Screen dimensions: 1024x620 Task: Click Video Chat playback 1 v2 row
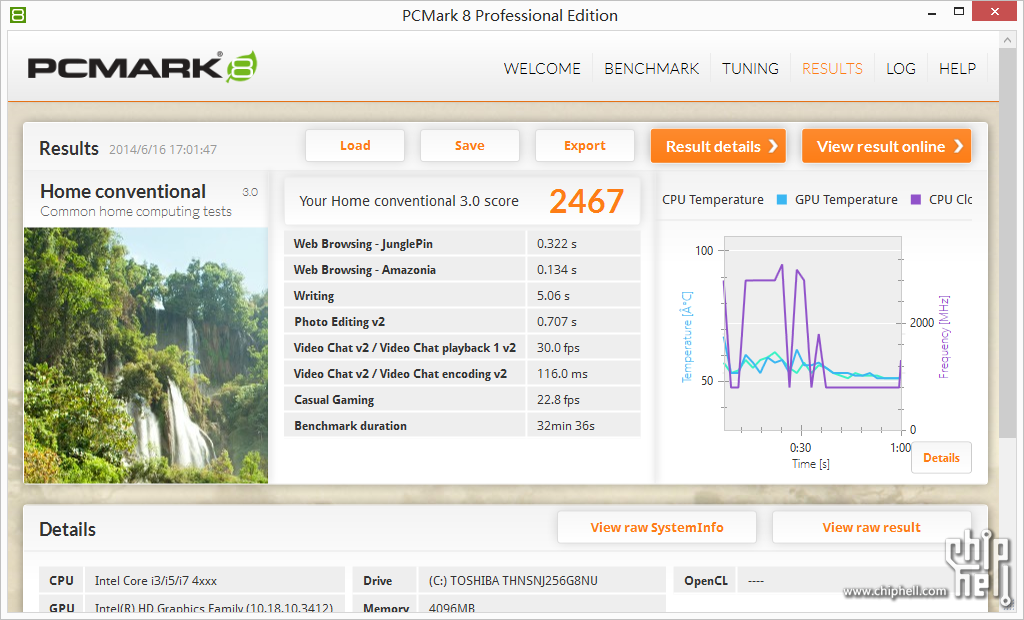pos(462,348)
